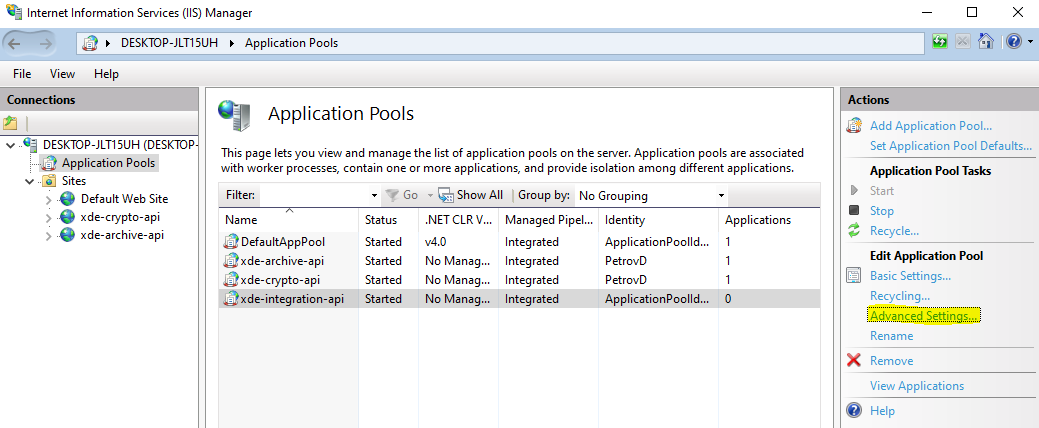Open the Go button dropdown arrow
Screen dimensions: 1039x428
pos(429,195)
